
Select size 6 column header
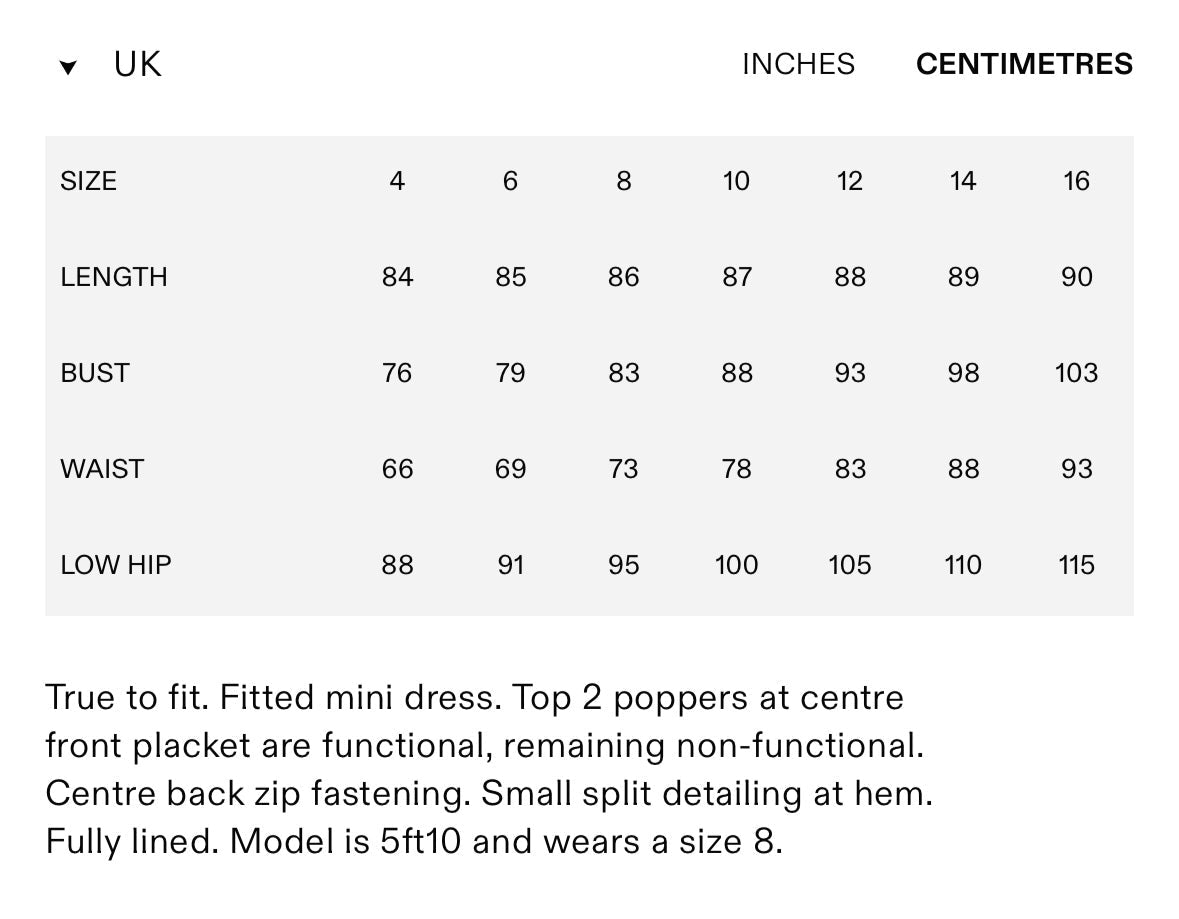click(510, 181)
